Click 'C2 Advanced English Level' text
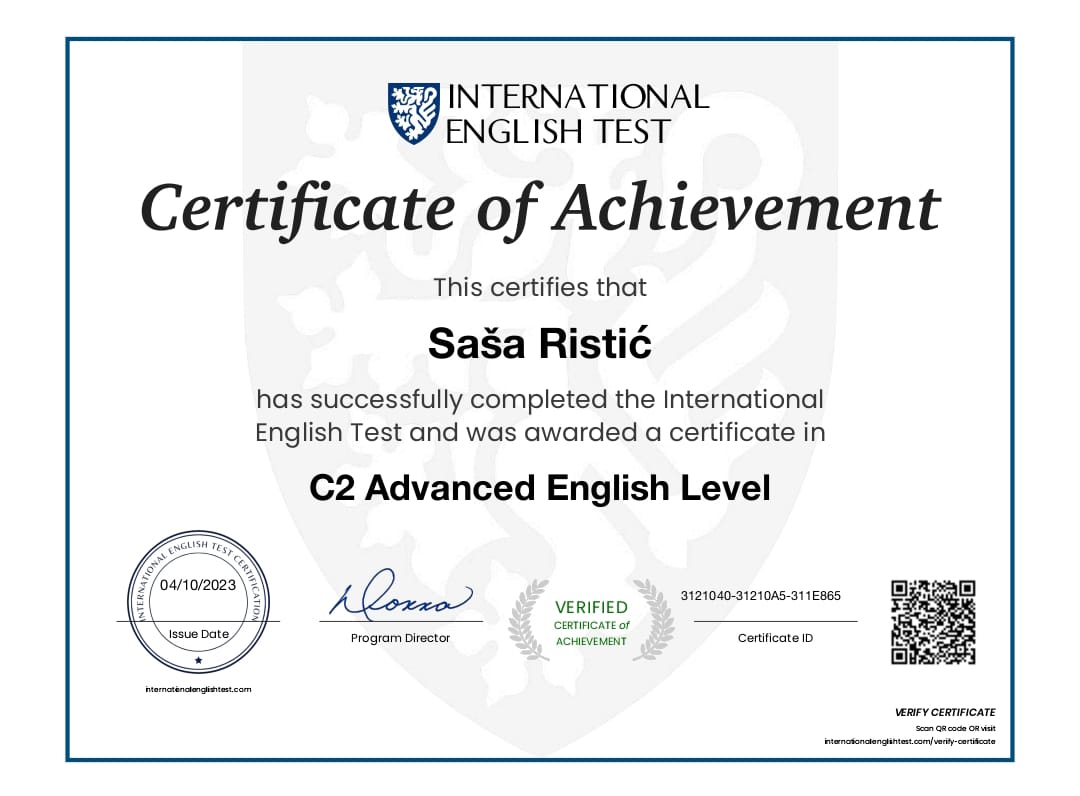 (540, 488)
